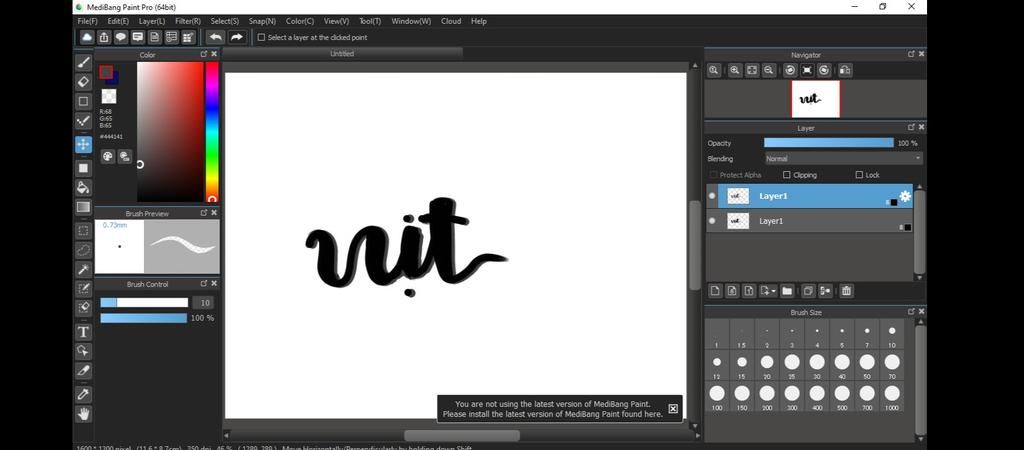The width and height of the screenshot is (1024, 450).
Task: Select the Magic Wand tool
Action: coord(83,269)
